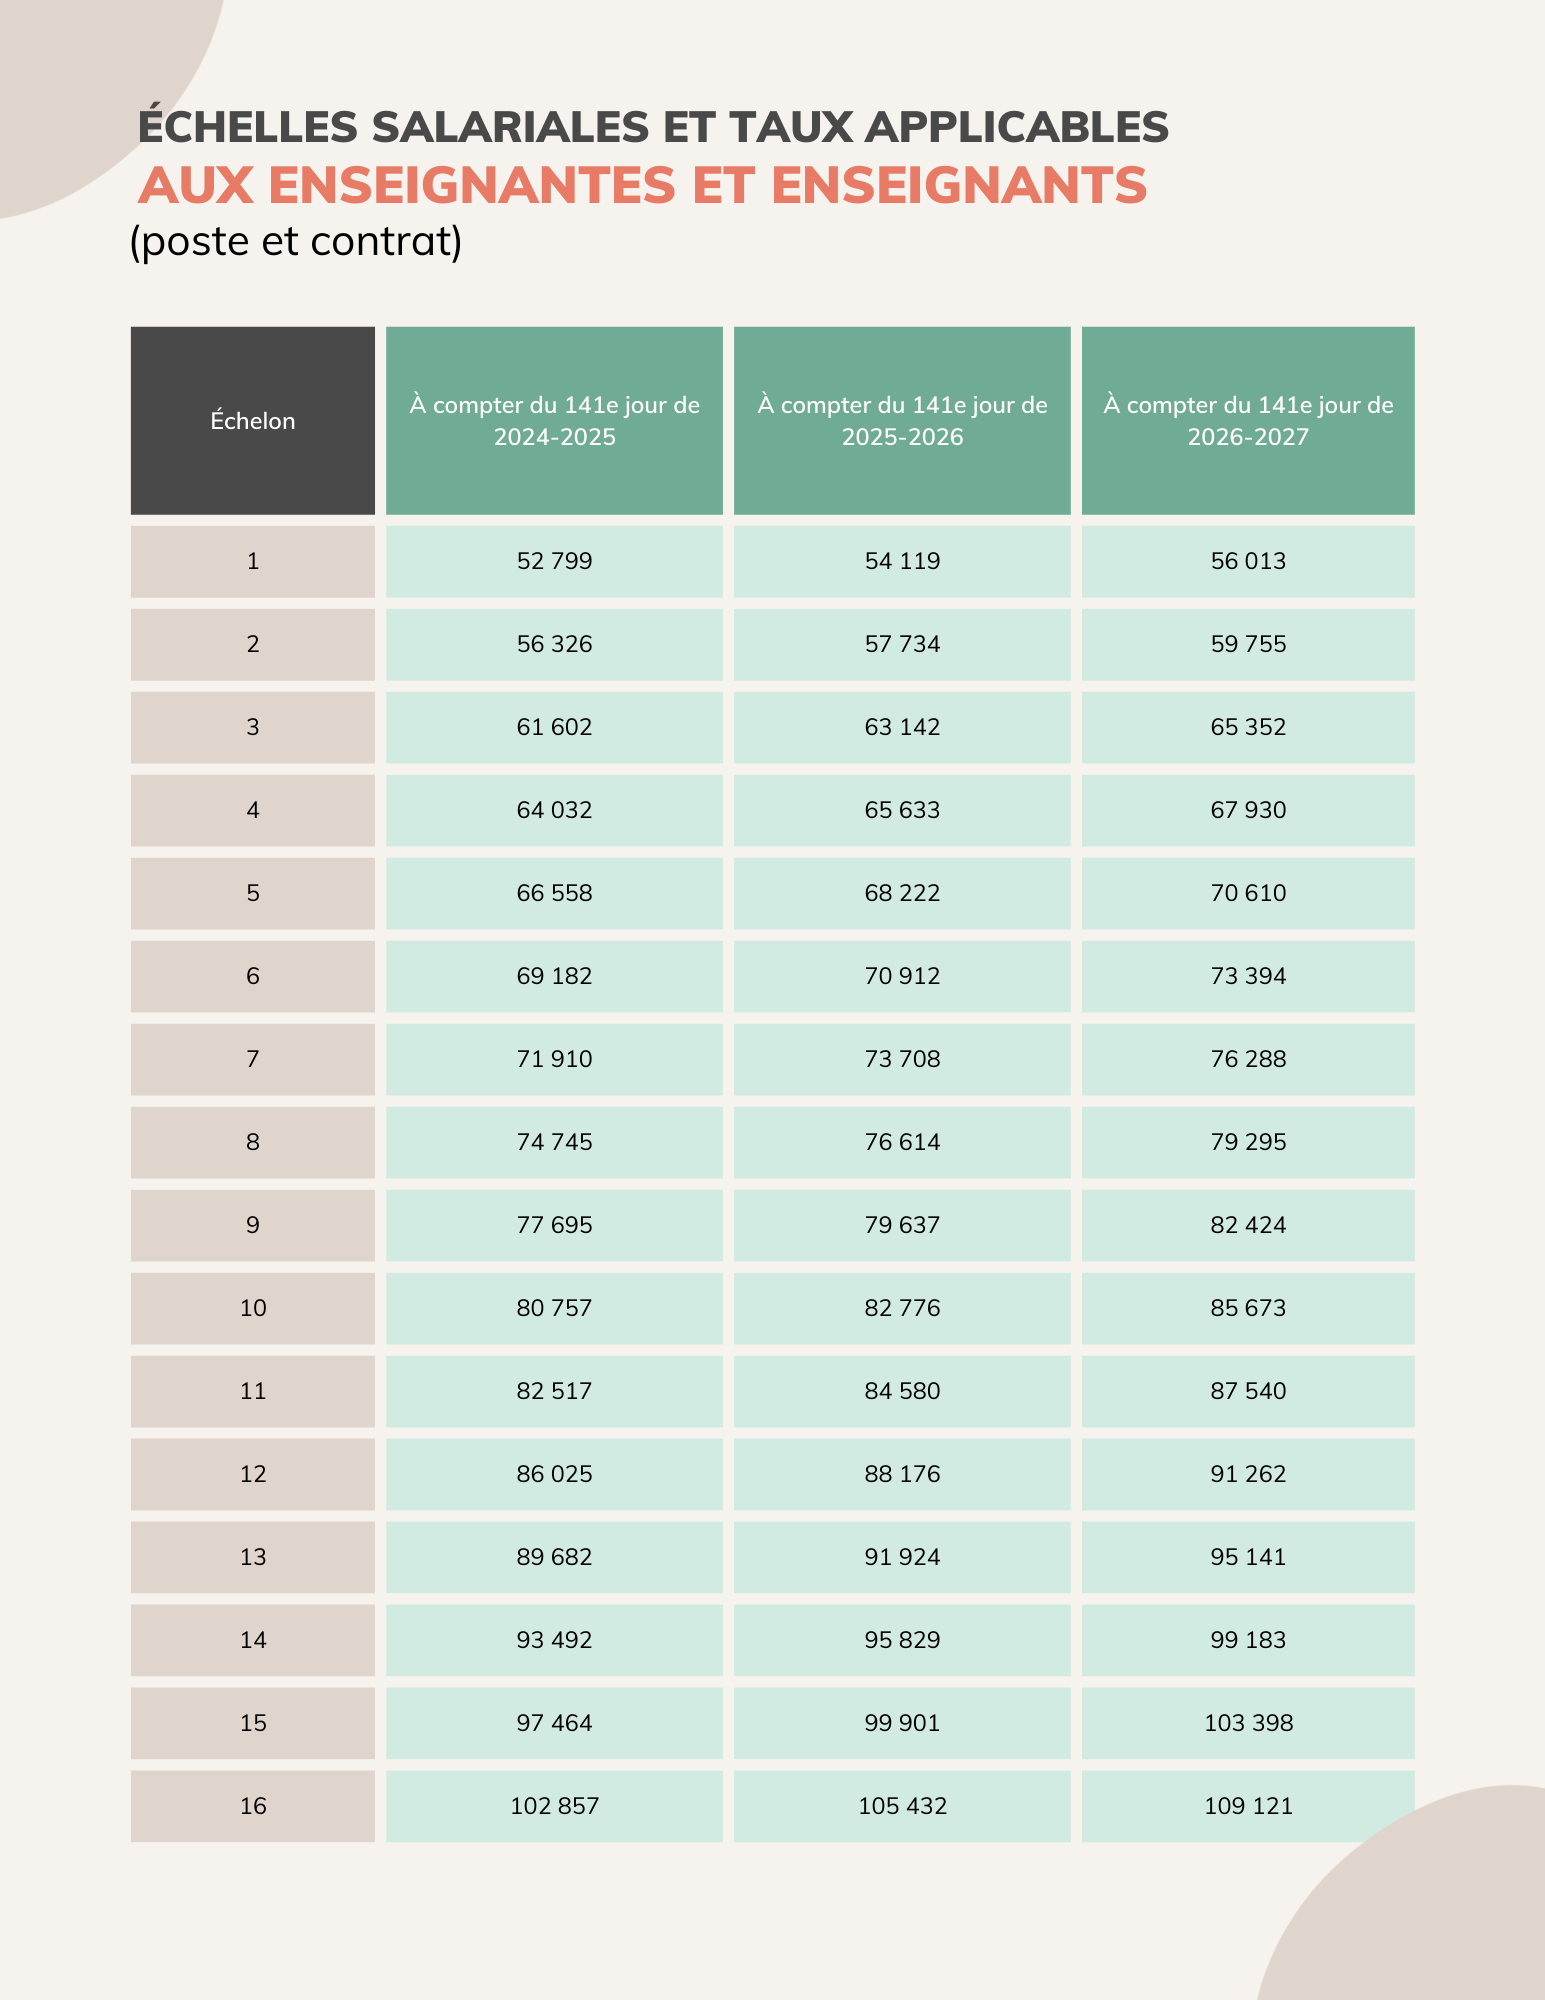Viewport: 1545px width, 2000px height.
Task: Click the '(poste et contrat)' subtitle
Action: (x=296, y=241)
